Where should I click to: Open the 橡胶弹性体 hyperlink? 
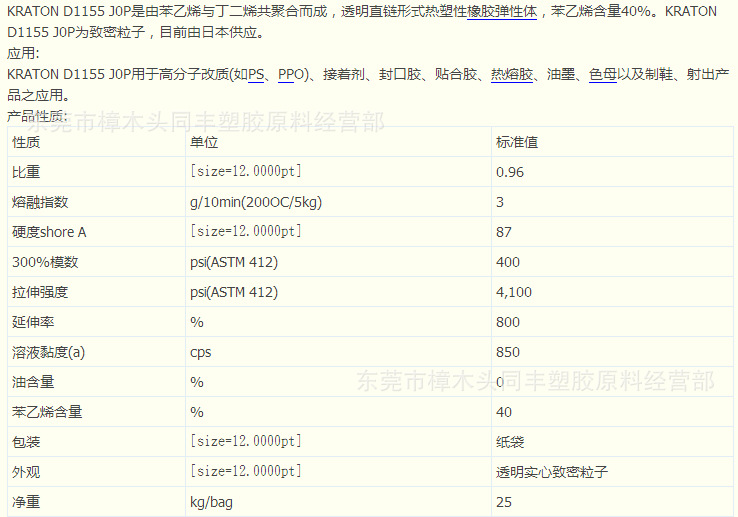502,11
